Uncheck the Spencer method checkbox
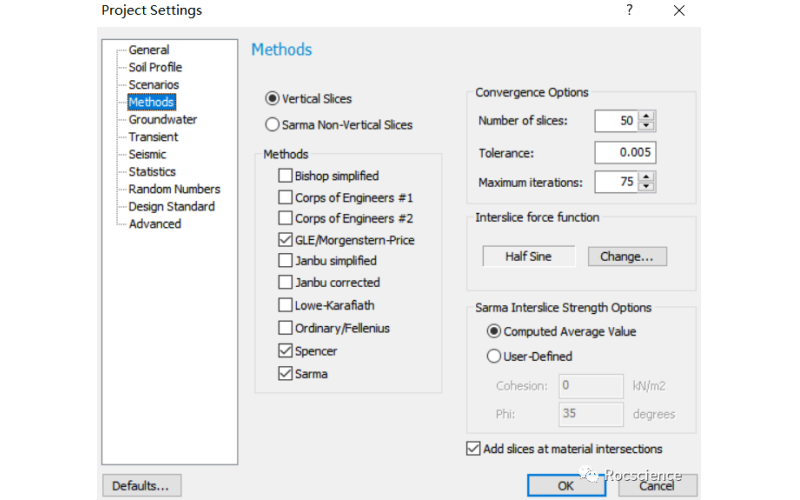This screenshot has width=800, height=500. [x=286, y=351]
